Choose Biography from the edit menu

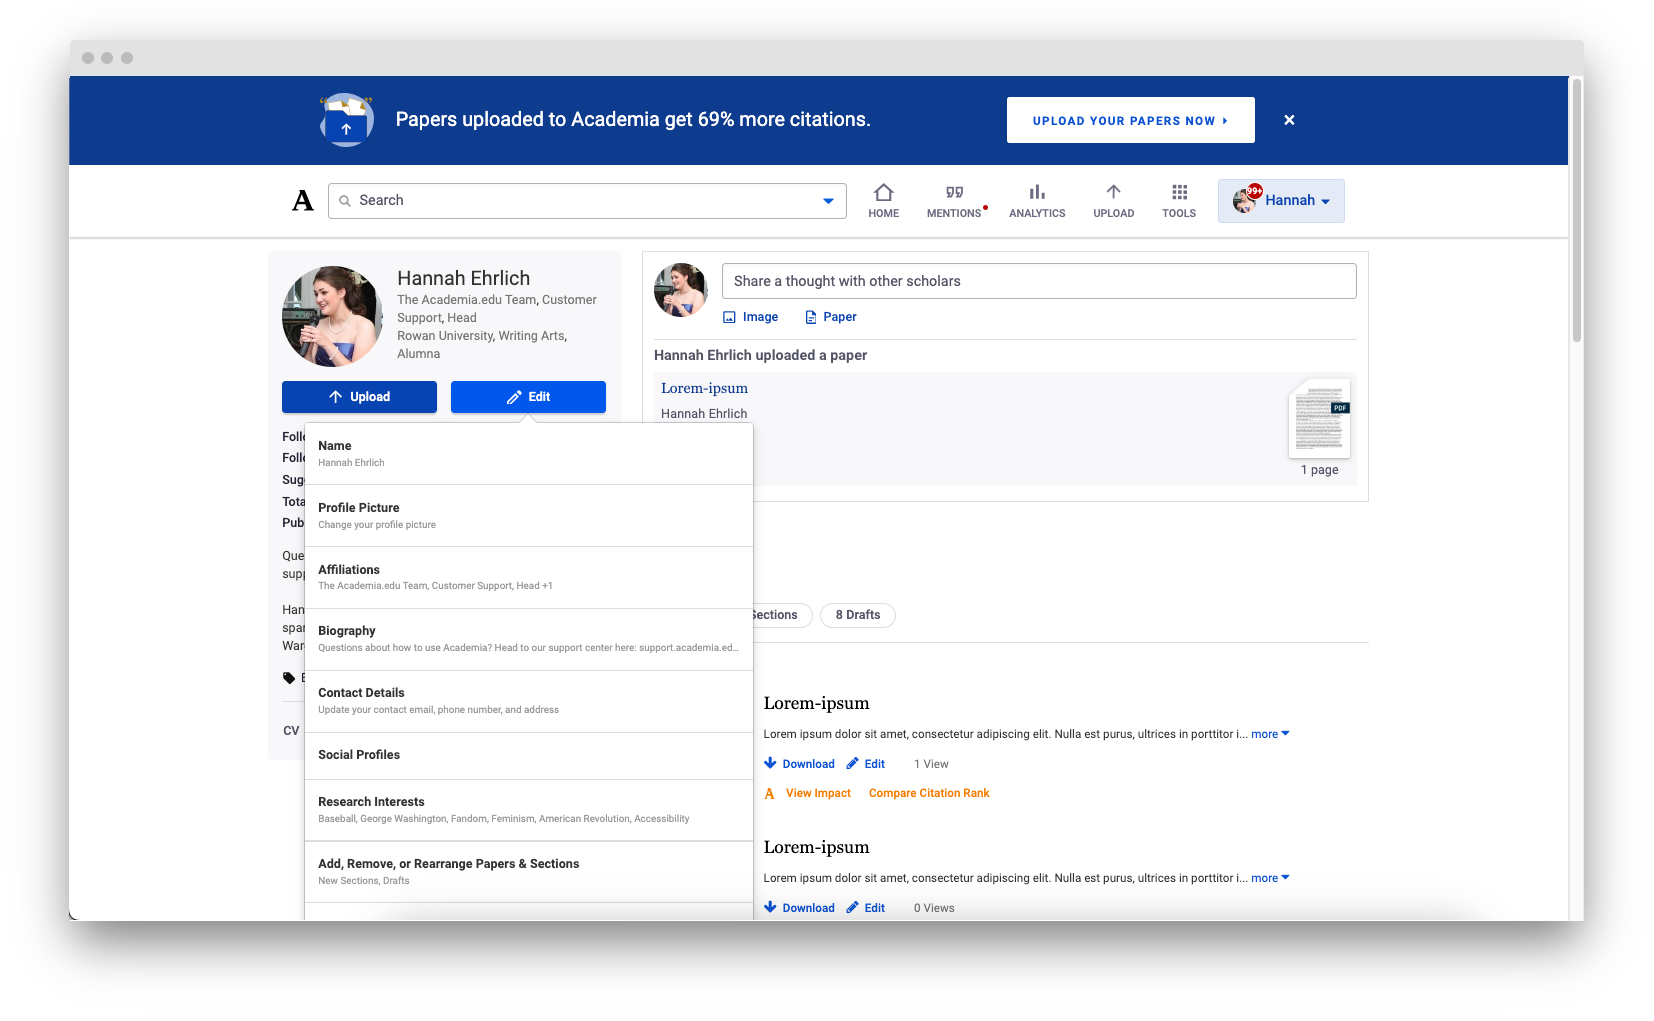click(529, 640)
